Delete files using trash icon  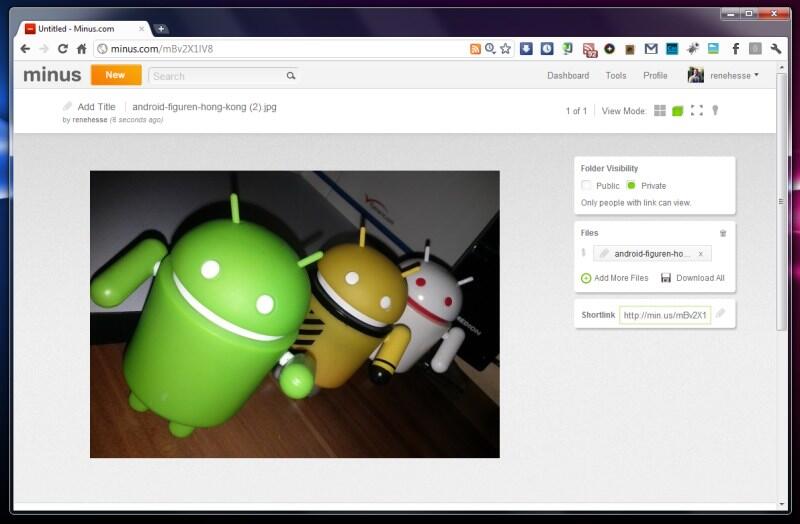click(722, 233)
